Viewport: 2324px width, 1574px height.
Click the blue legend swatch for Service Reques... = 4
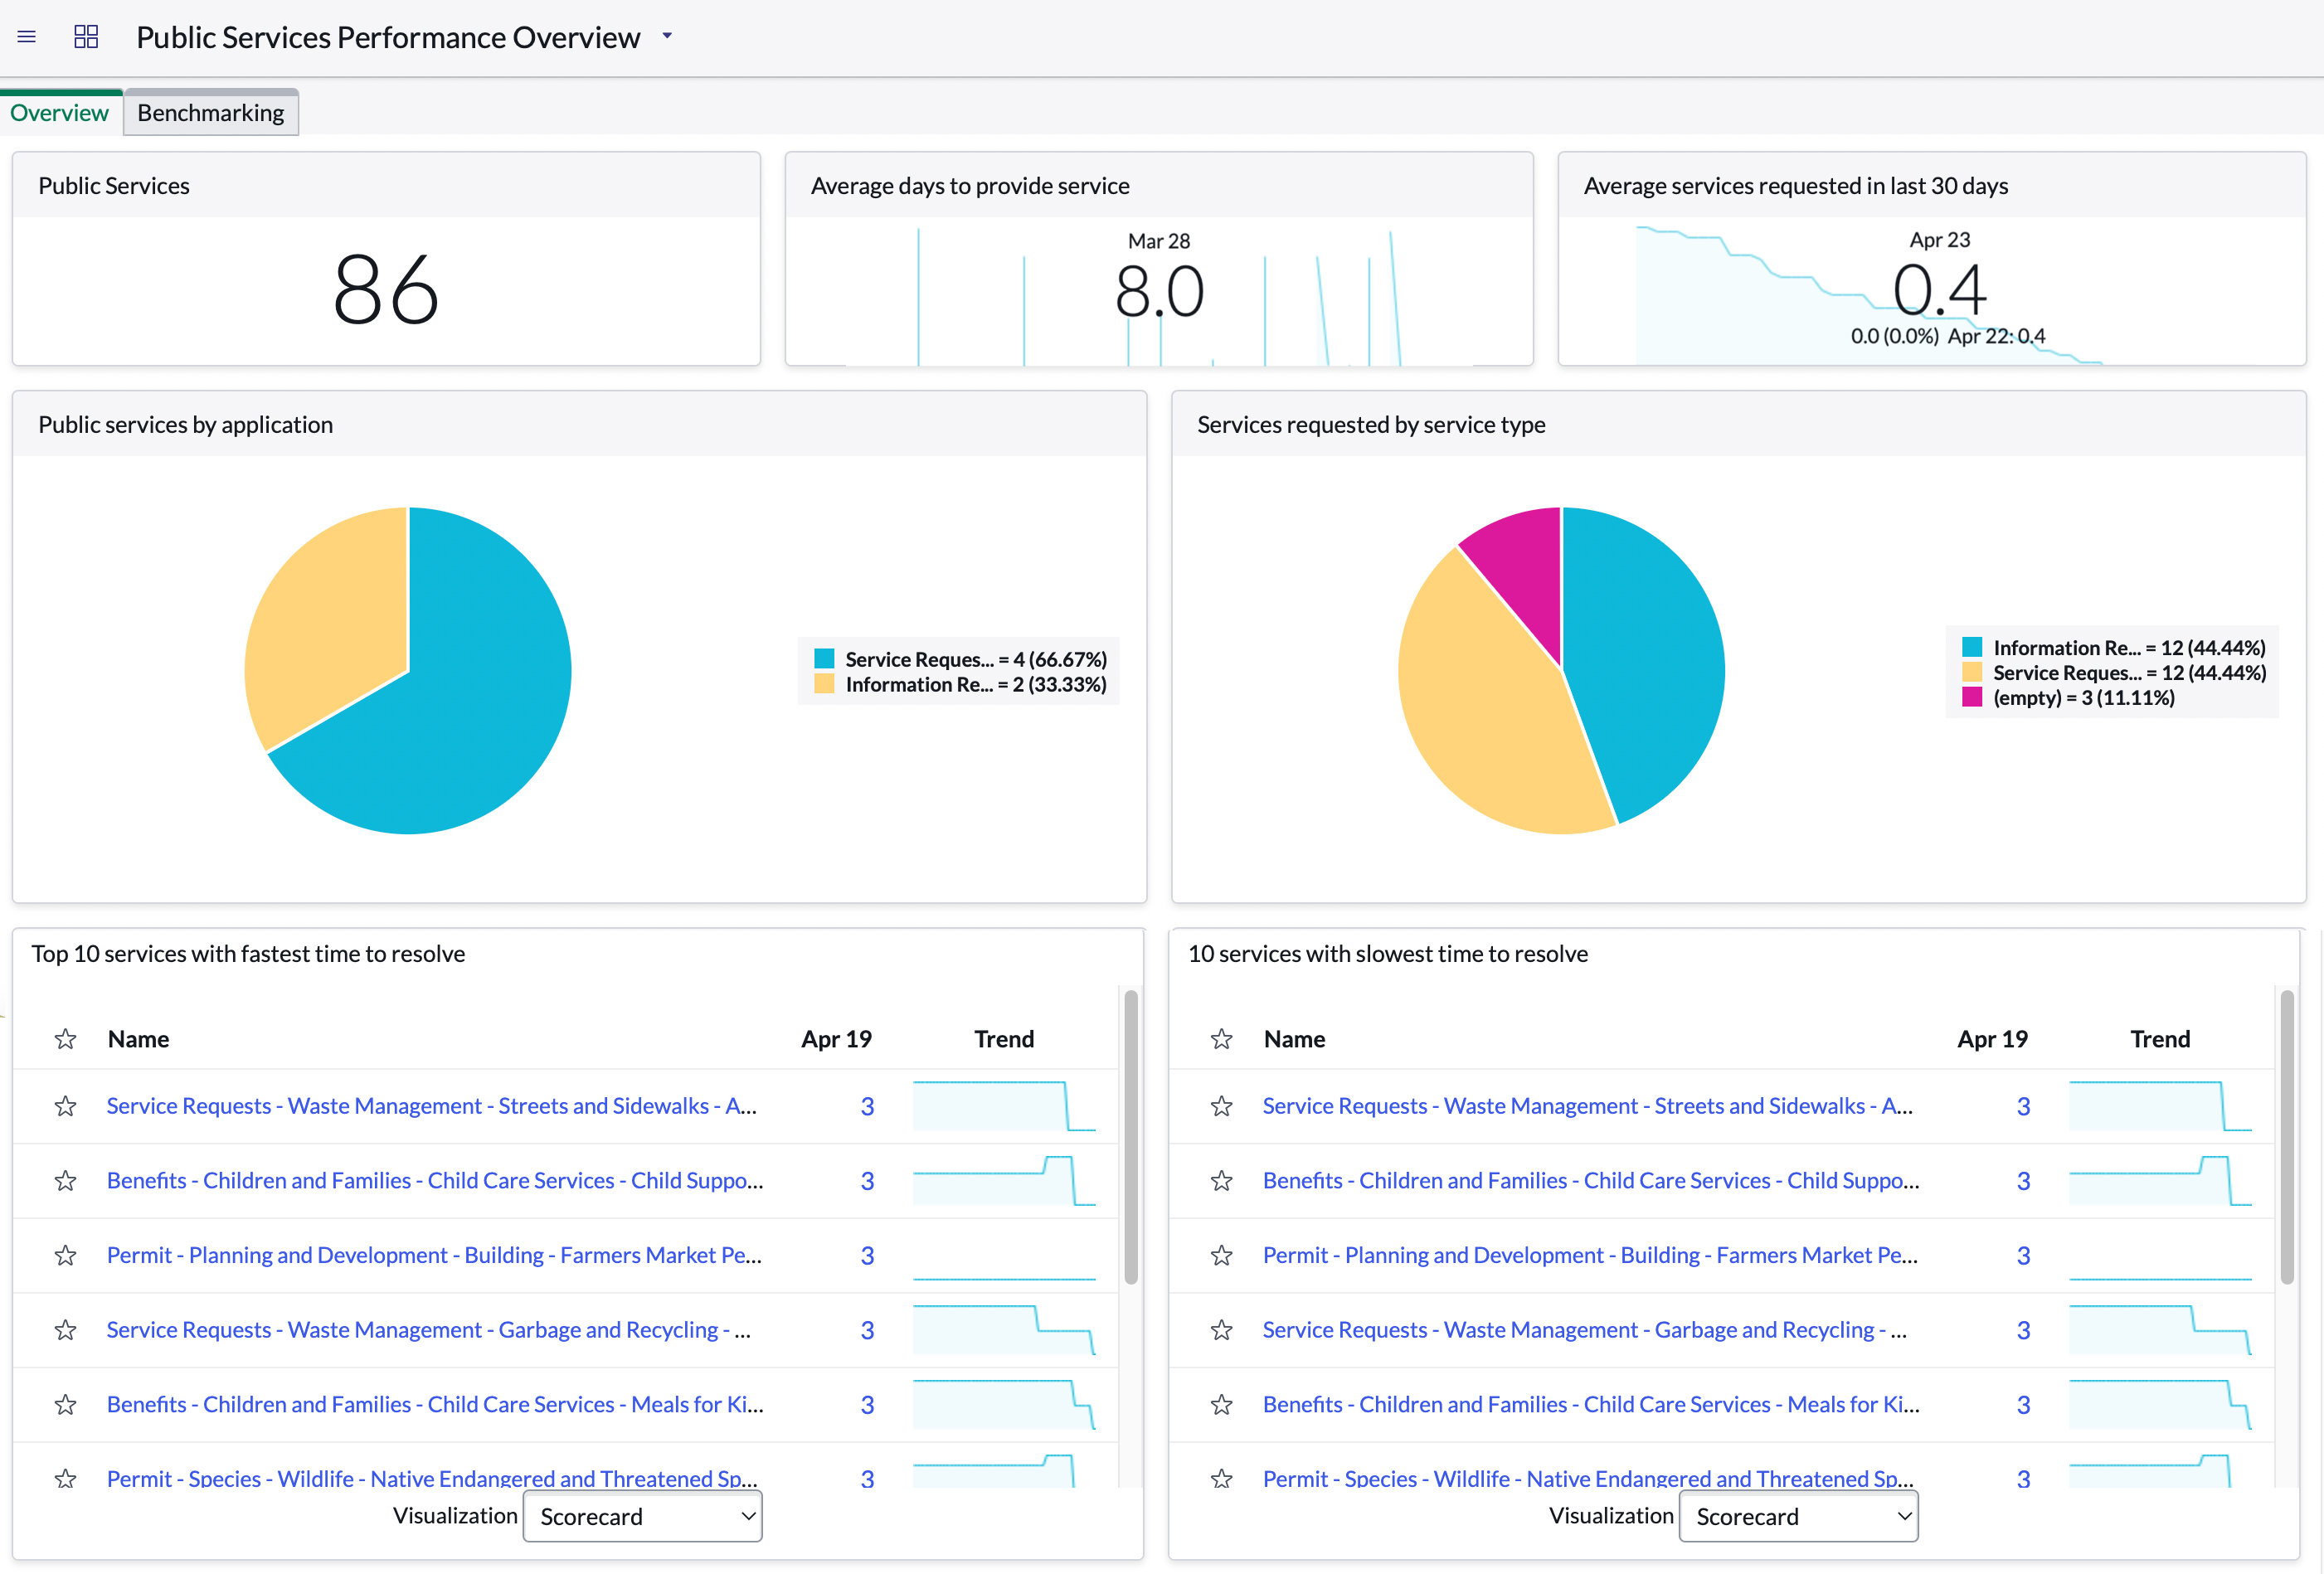click(x=824, y=659)
